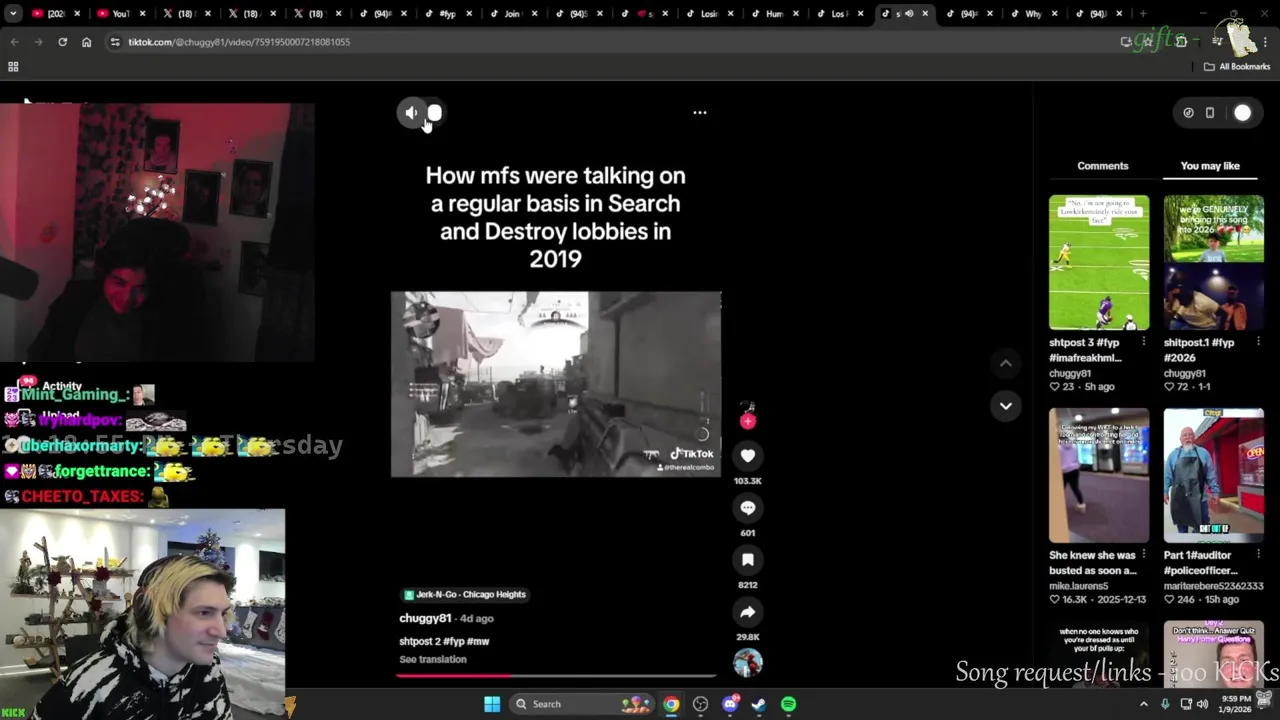Click the browser address bar URL
Screen dimensions: 1280x720
coord(239,42)
